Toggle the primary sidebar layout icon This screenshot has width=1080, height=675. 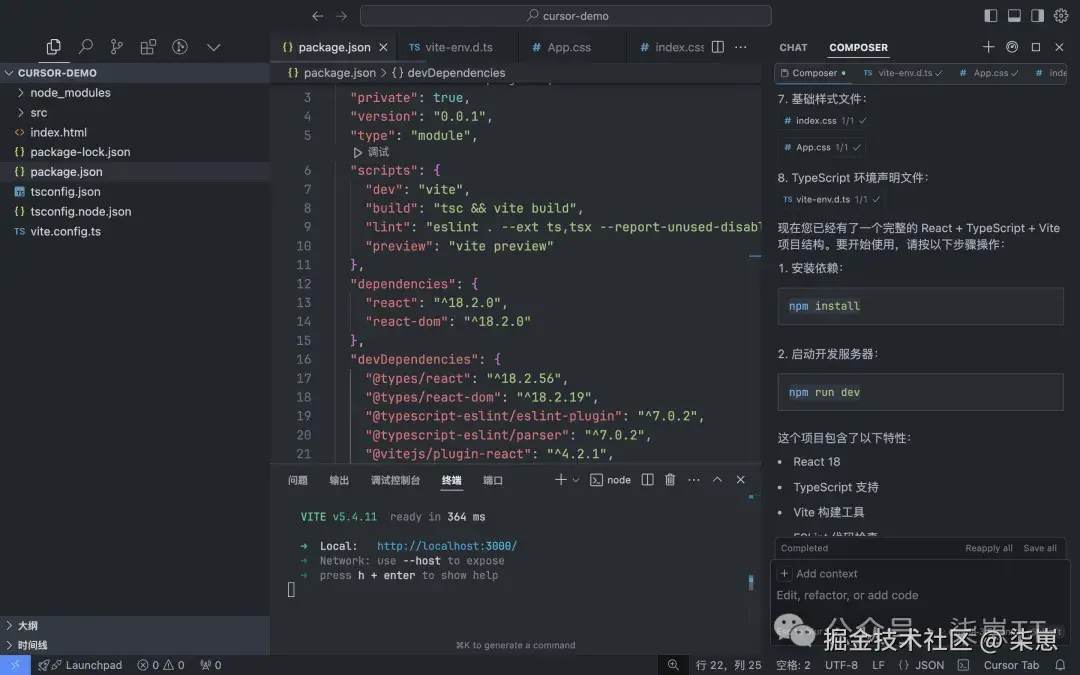pos(990,16)
